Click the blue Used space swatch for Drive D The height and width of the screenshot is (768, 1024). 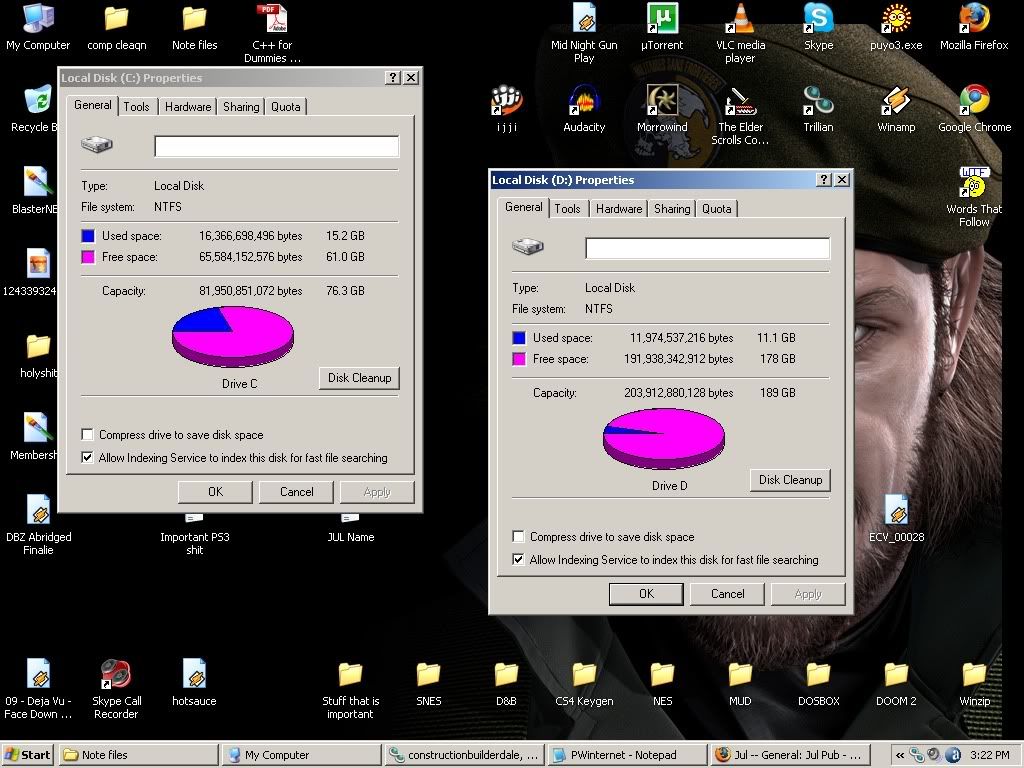519,338
